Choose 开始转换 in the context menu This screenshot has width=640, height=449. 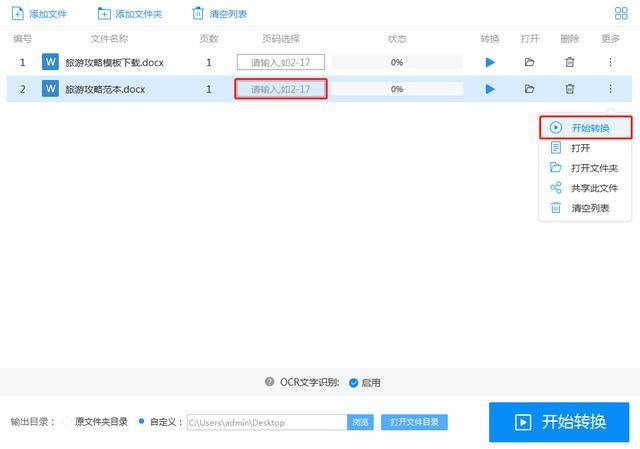[x=588, y=128]
